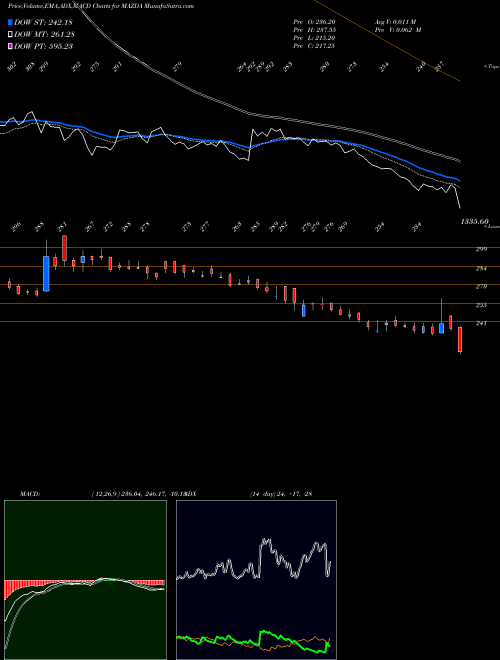Open the dark blue ADX indicator panel
This screenshot has width=500, height=660.
point(256,580)
